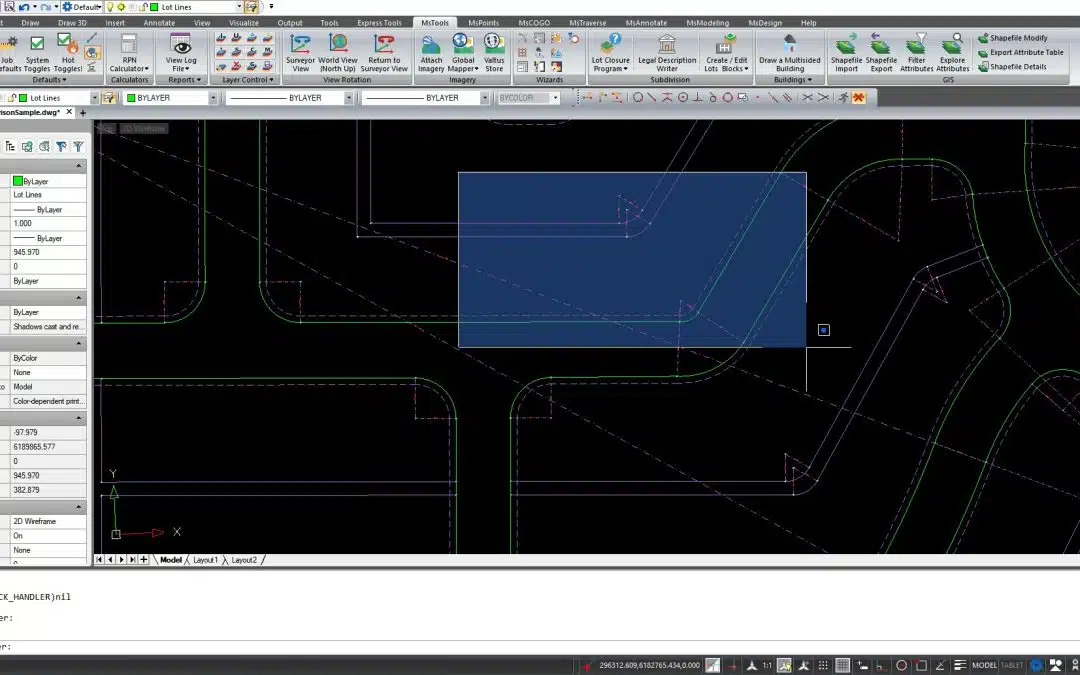The width and height of the screenshot is (1080, 675).
Task: Switch to the MsPoints ribbon tab
Action: click(483, 22)
